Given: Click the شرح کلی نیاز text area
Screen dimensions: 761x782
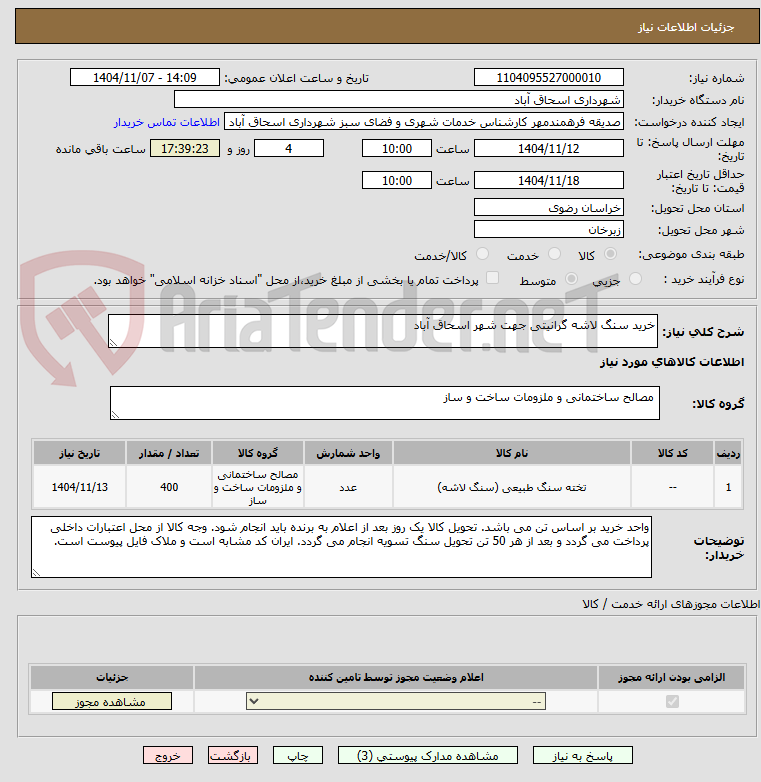Looking at the screenshot, I should coord(383,331).
